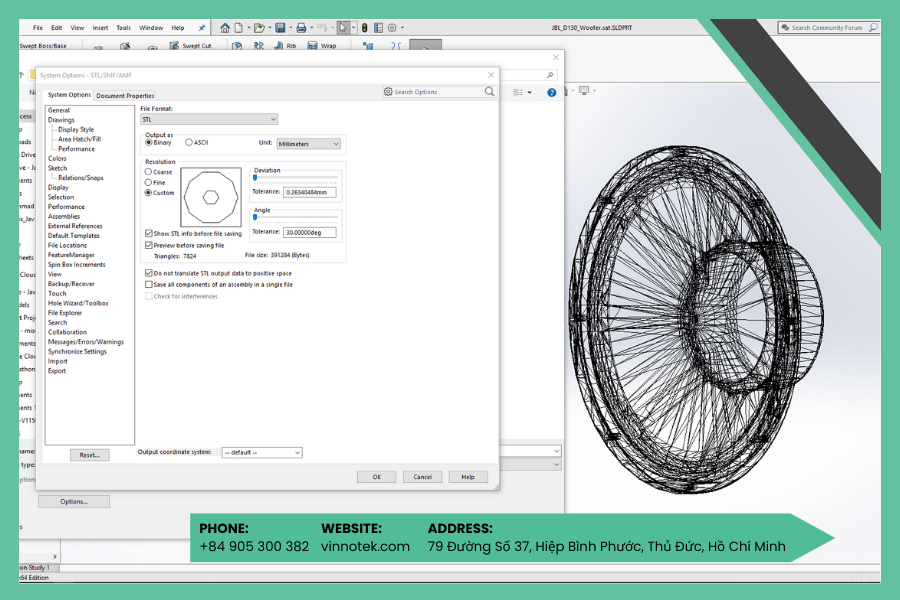
Task: Click the list view layout icon
Action: [x=518, y=92]
